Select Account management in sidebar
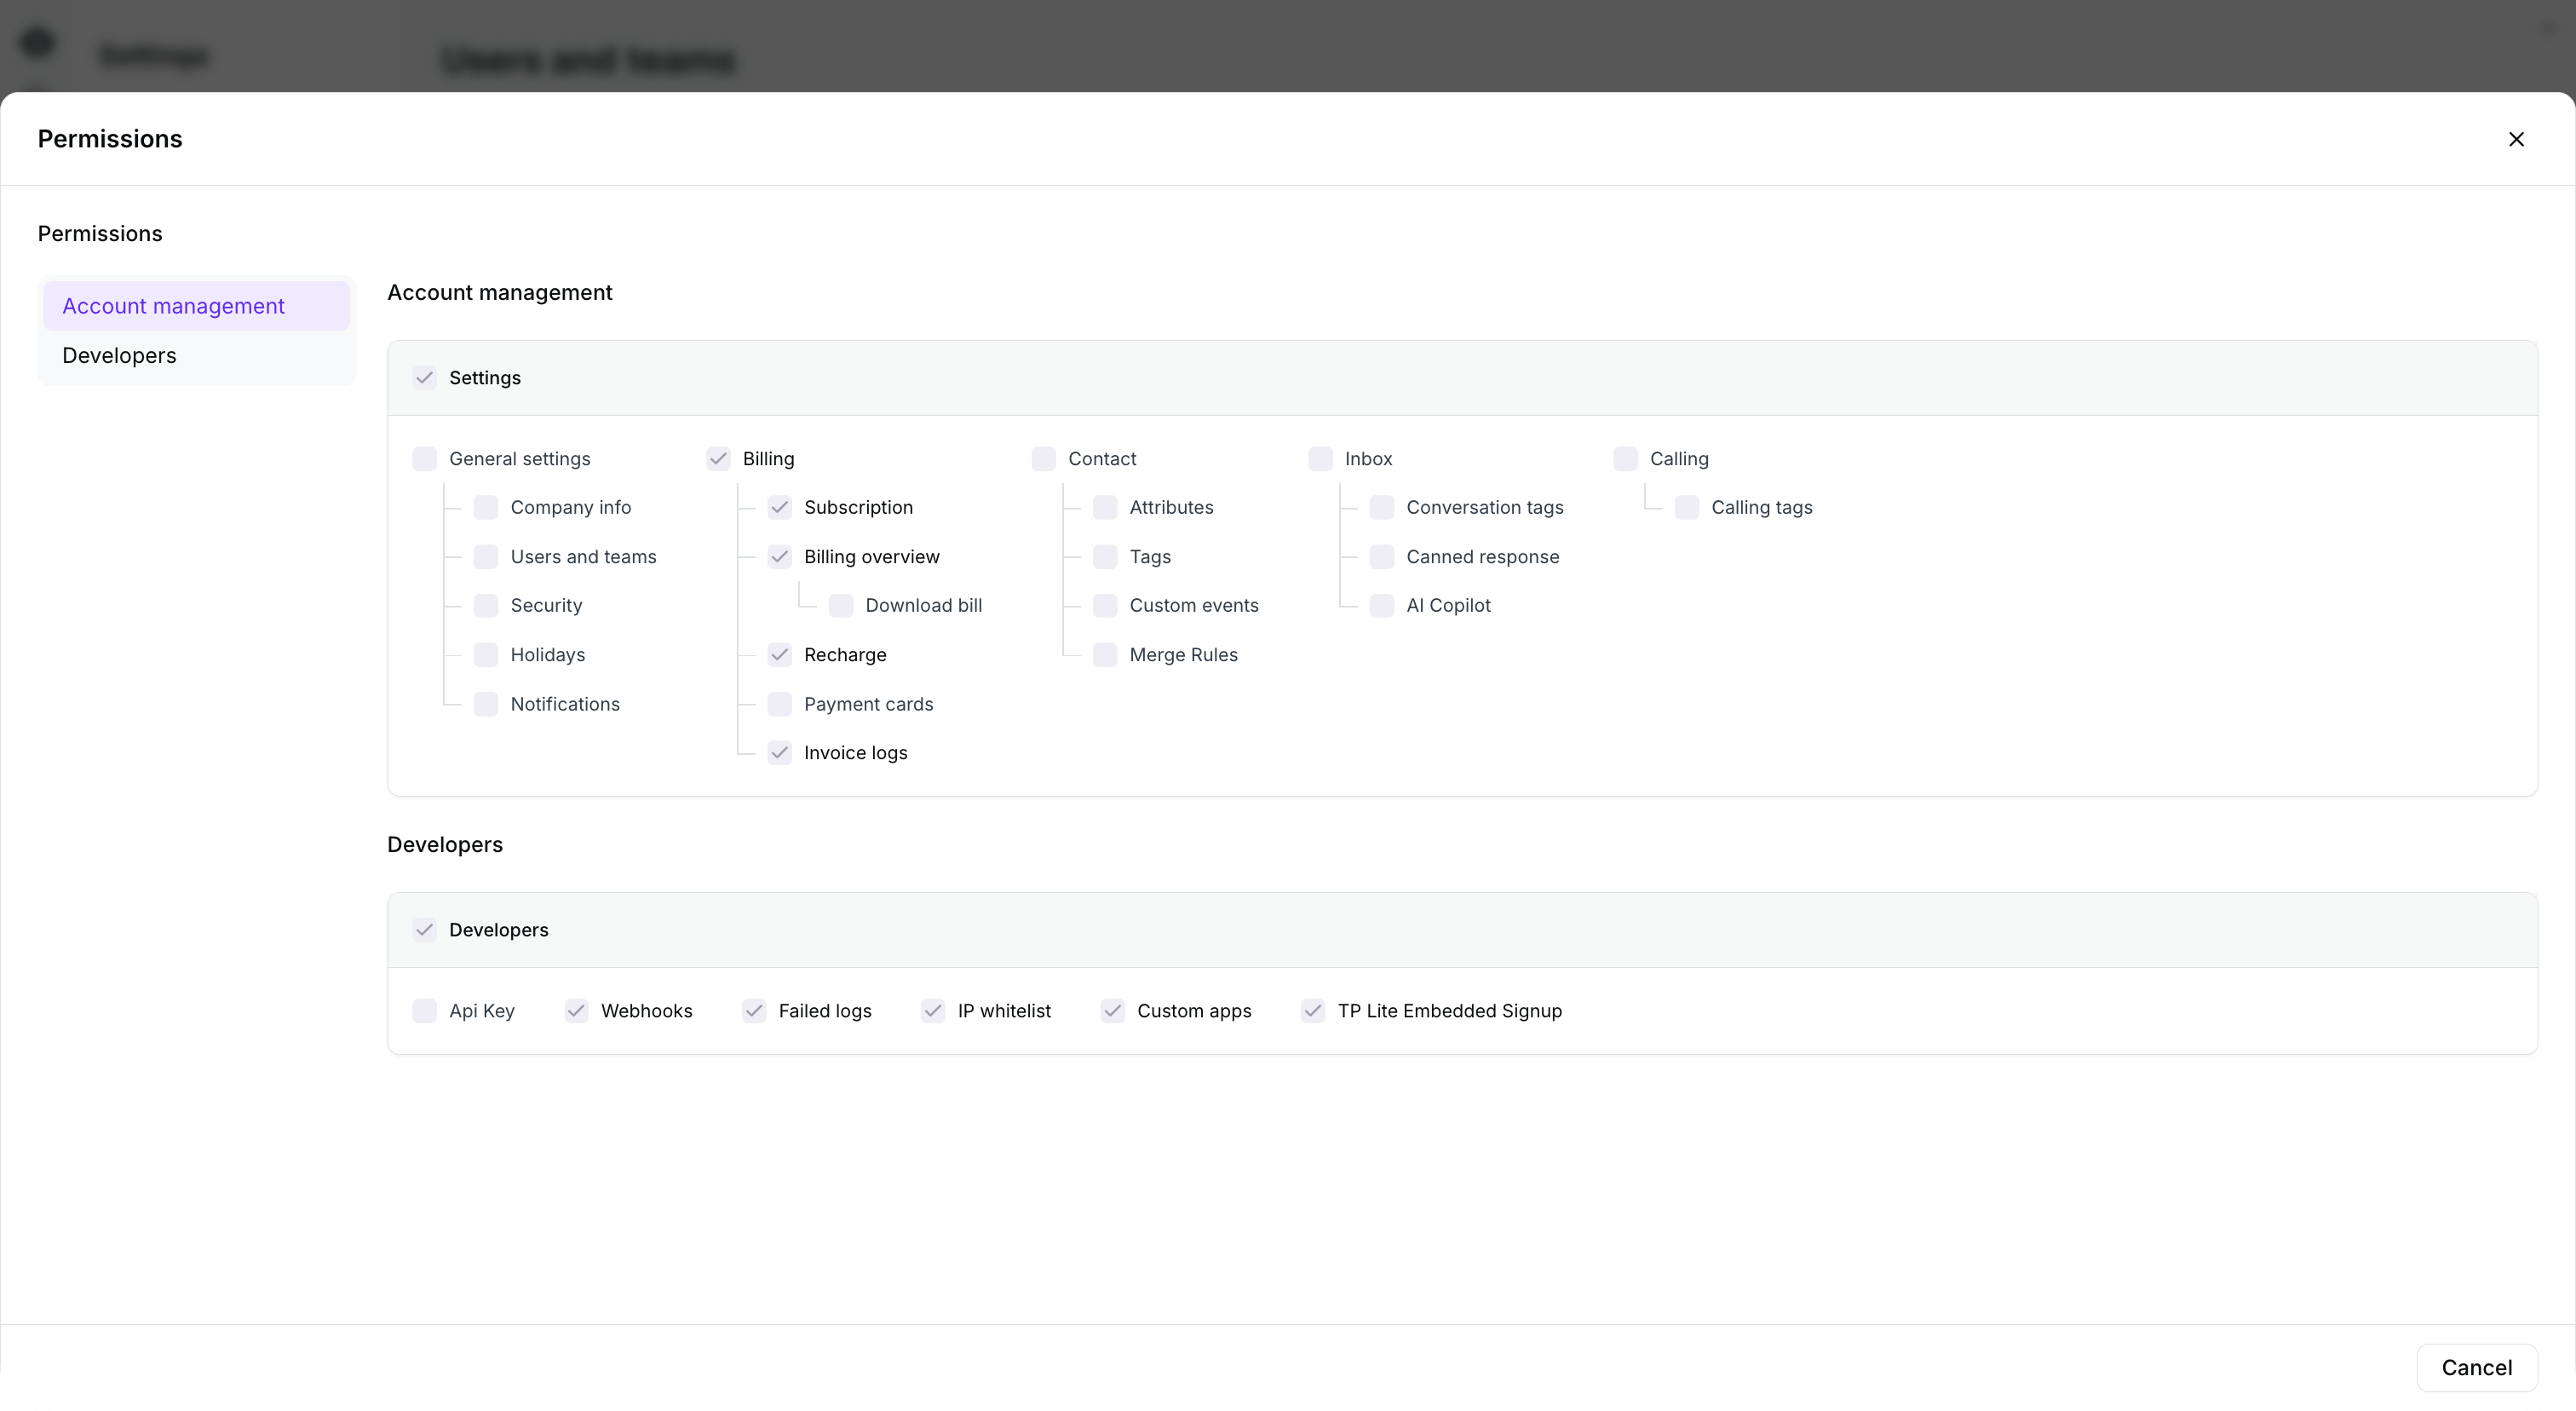 (x=196, y=306)
